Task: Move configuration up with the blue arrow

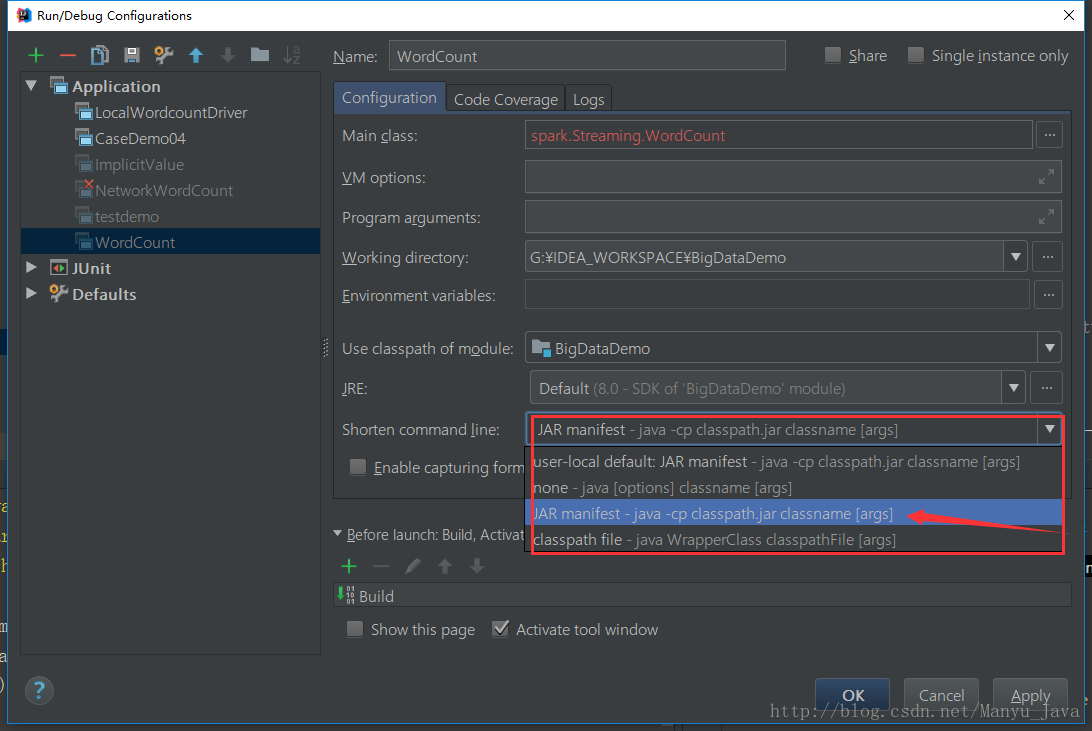Action: click(196, 55)
